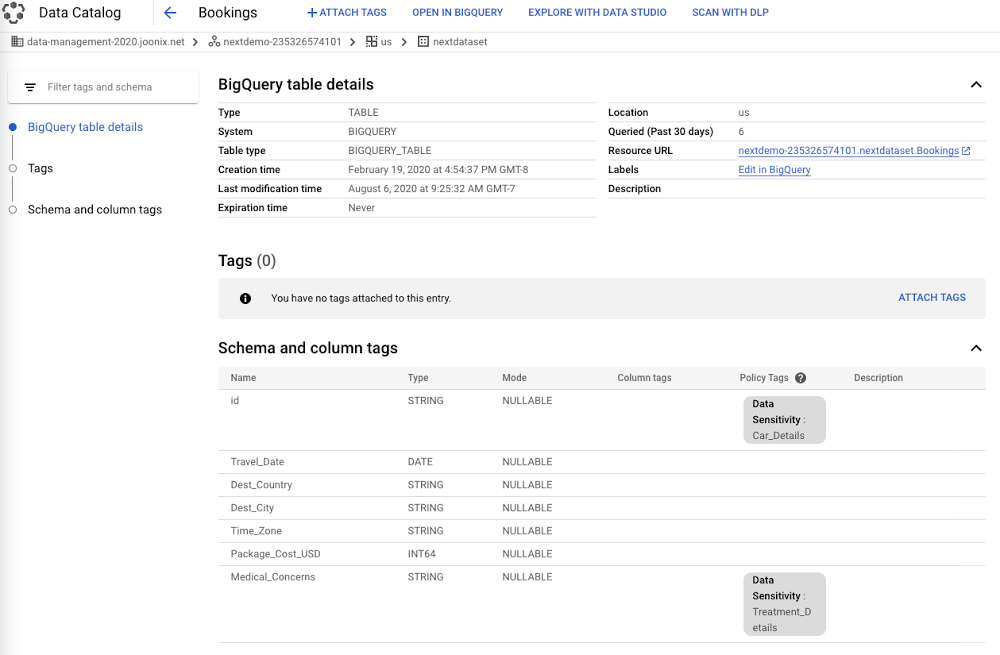1000x655 pixels.
Task: Click the creation time value February 19, 2020
Action: click(438, 170)
